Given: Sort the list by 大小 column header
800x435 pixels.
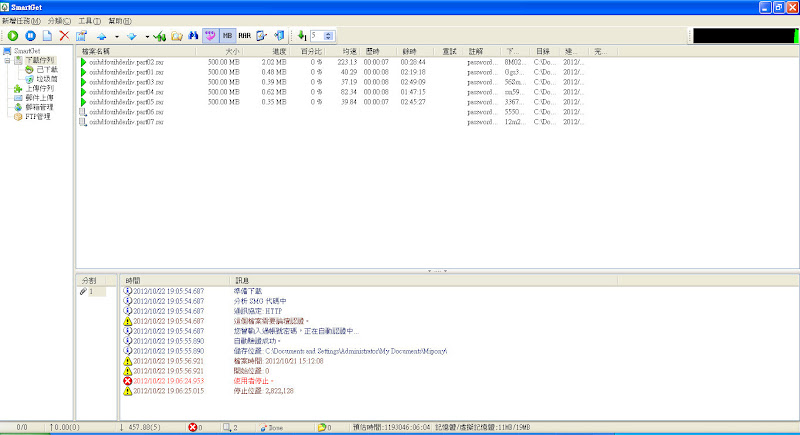Looking at the screenshot, I should tap(232, 50).
